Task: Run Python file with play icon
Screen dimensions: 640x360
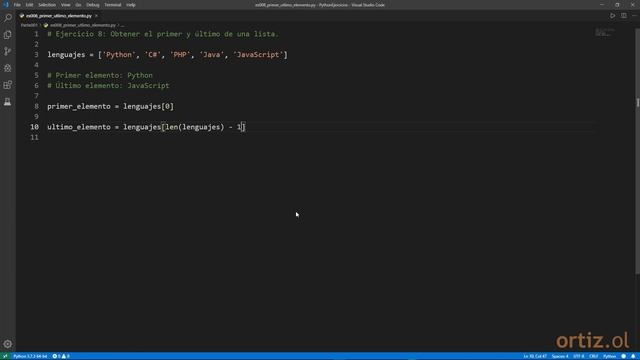Action: click(612, 16)
